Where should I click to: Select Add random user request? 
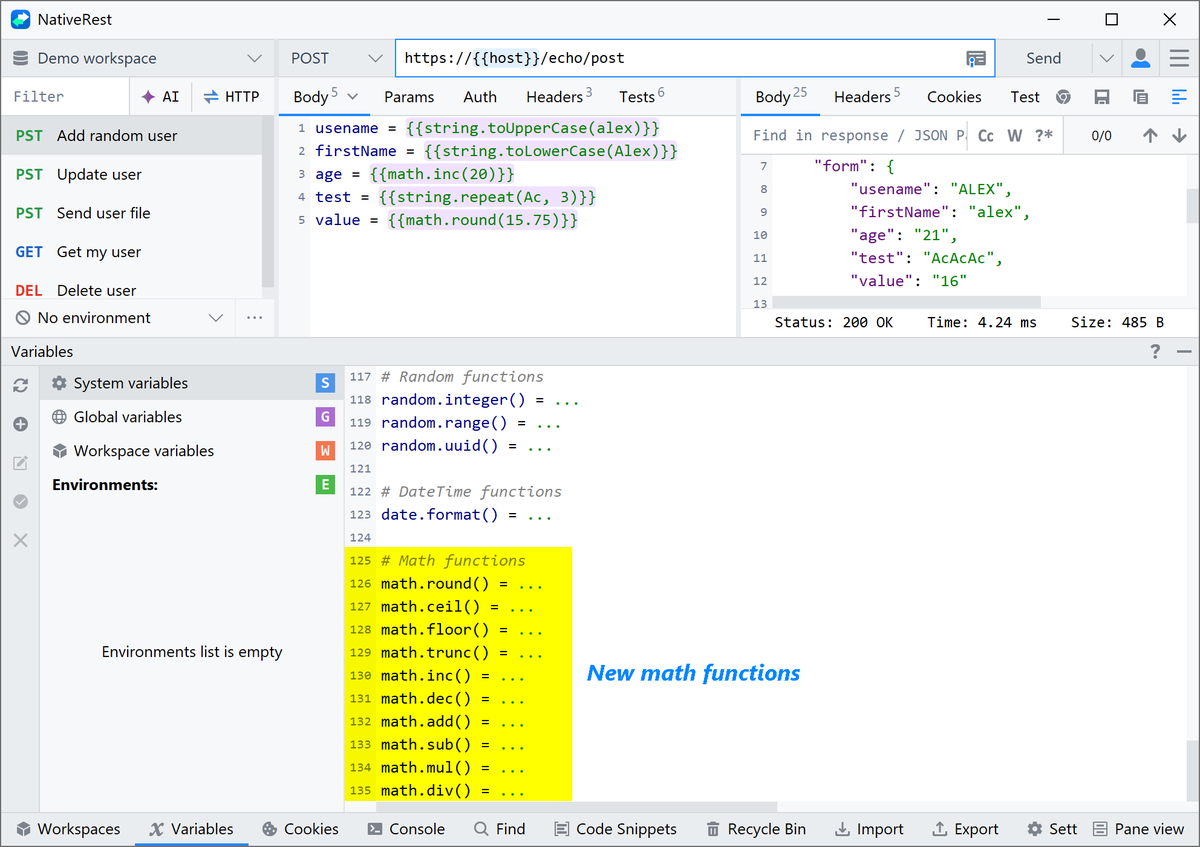pos(132,136)
